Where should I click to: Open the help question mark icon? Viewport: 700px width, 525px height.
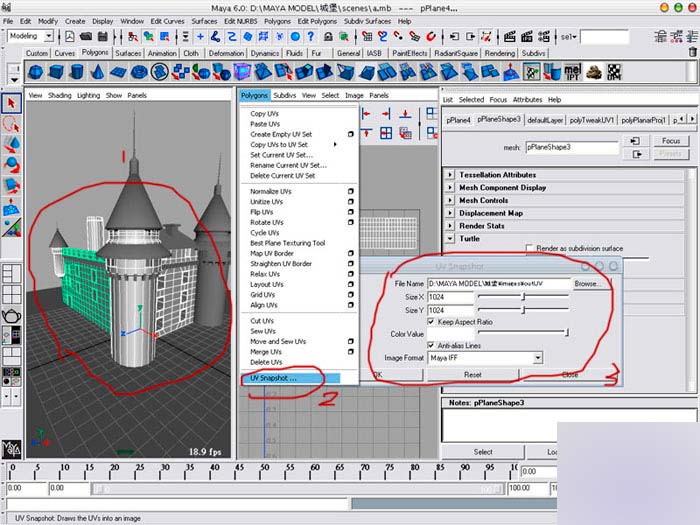pos(311,37)
